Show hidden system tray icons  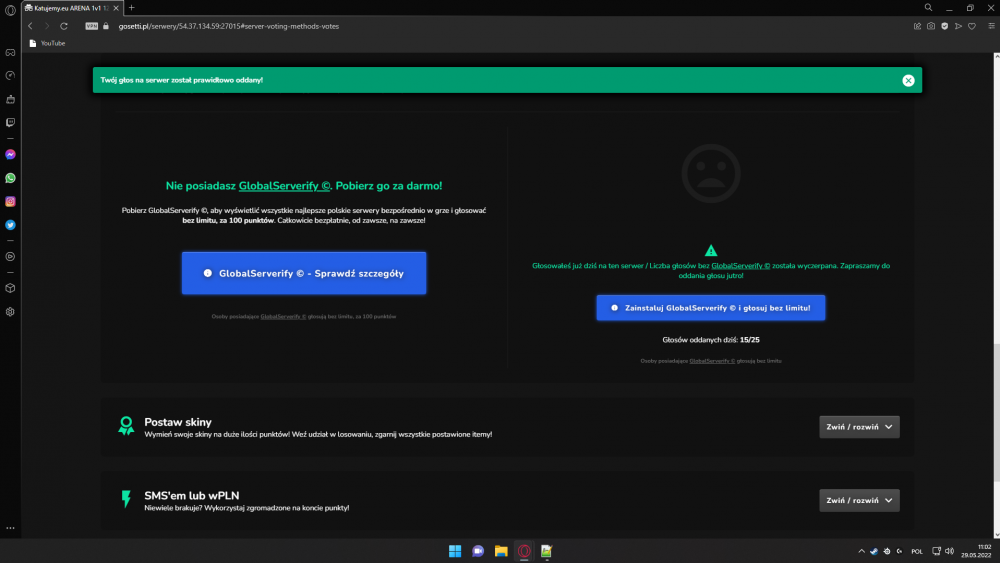pos(861,551)
